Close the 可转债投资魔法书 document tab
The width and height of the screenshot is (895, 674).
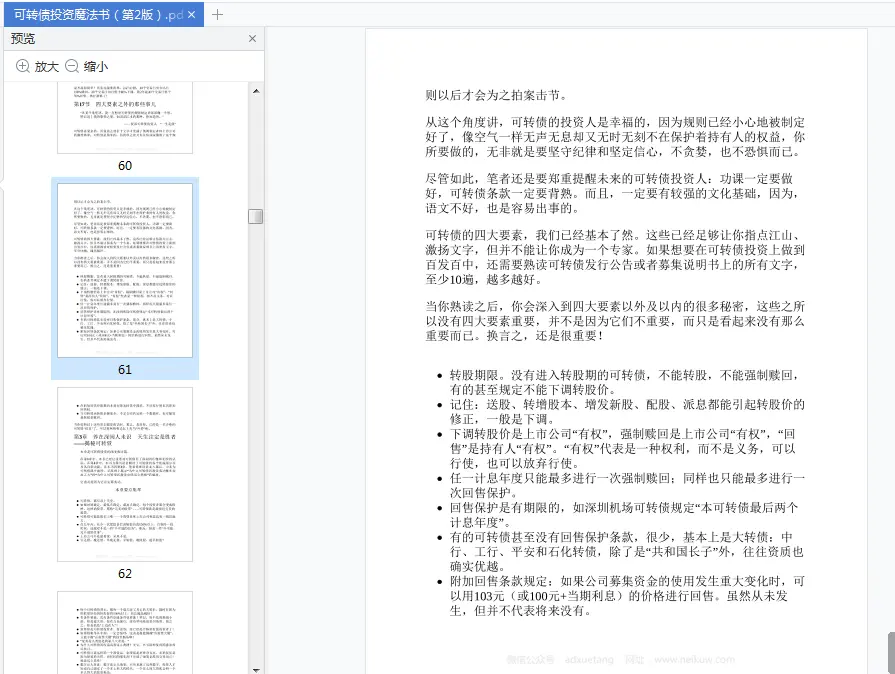click(192, 15)
